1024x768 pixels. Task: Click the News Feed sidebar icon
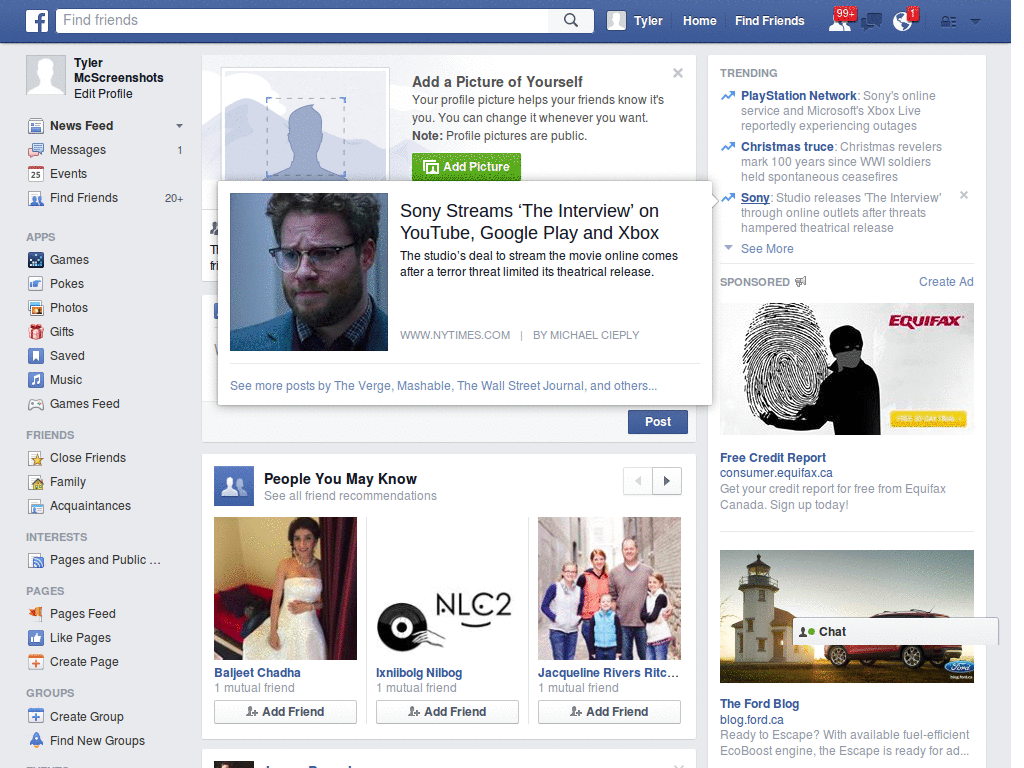click(x=36, y=126)
